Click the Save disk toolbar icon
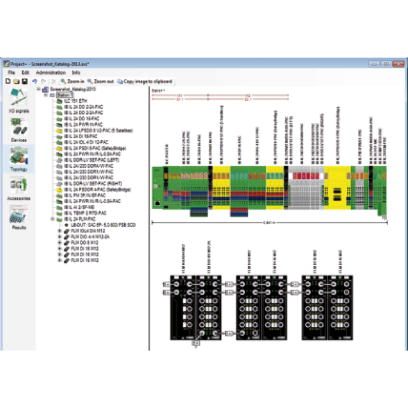This screenshot has height=408, width=408. click(x=24, y=81)
